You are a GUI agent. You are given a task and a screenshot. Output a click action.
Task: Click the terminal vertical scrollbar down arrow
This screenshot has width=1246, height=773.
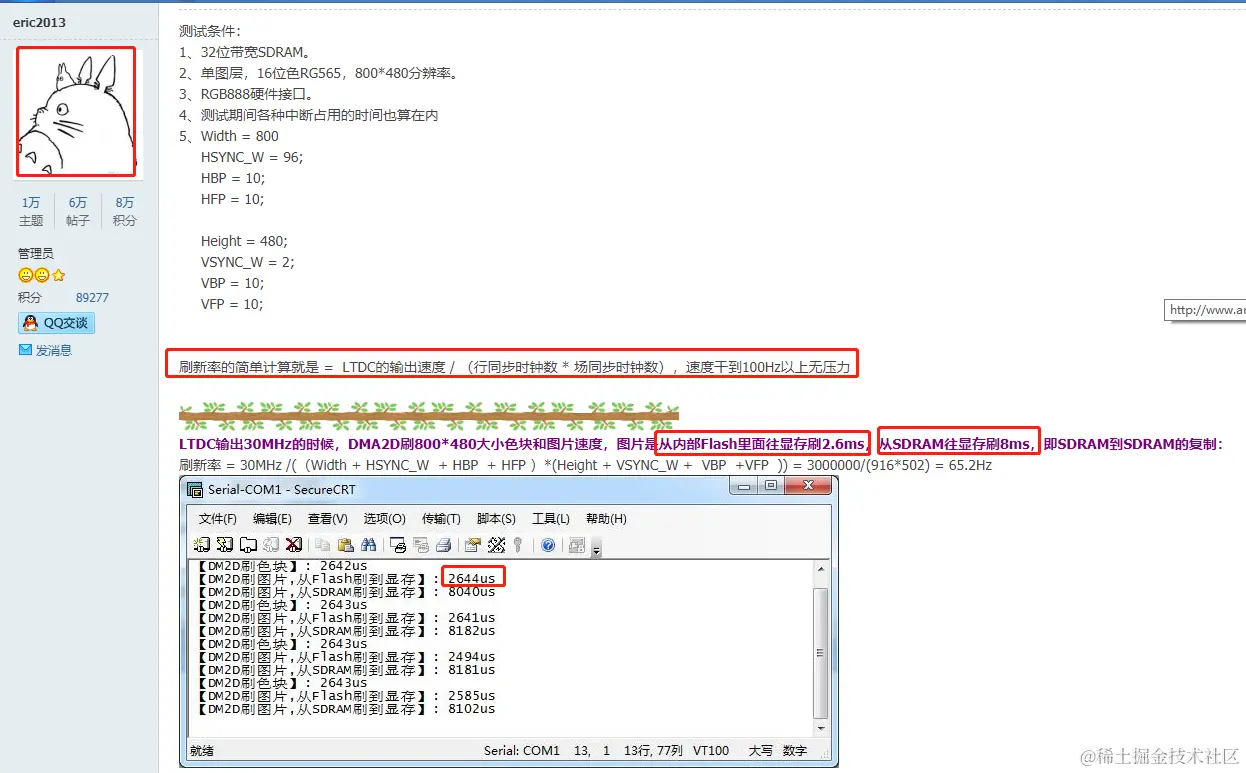coord(821,730)
